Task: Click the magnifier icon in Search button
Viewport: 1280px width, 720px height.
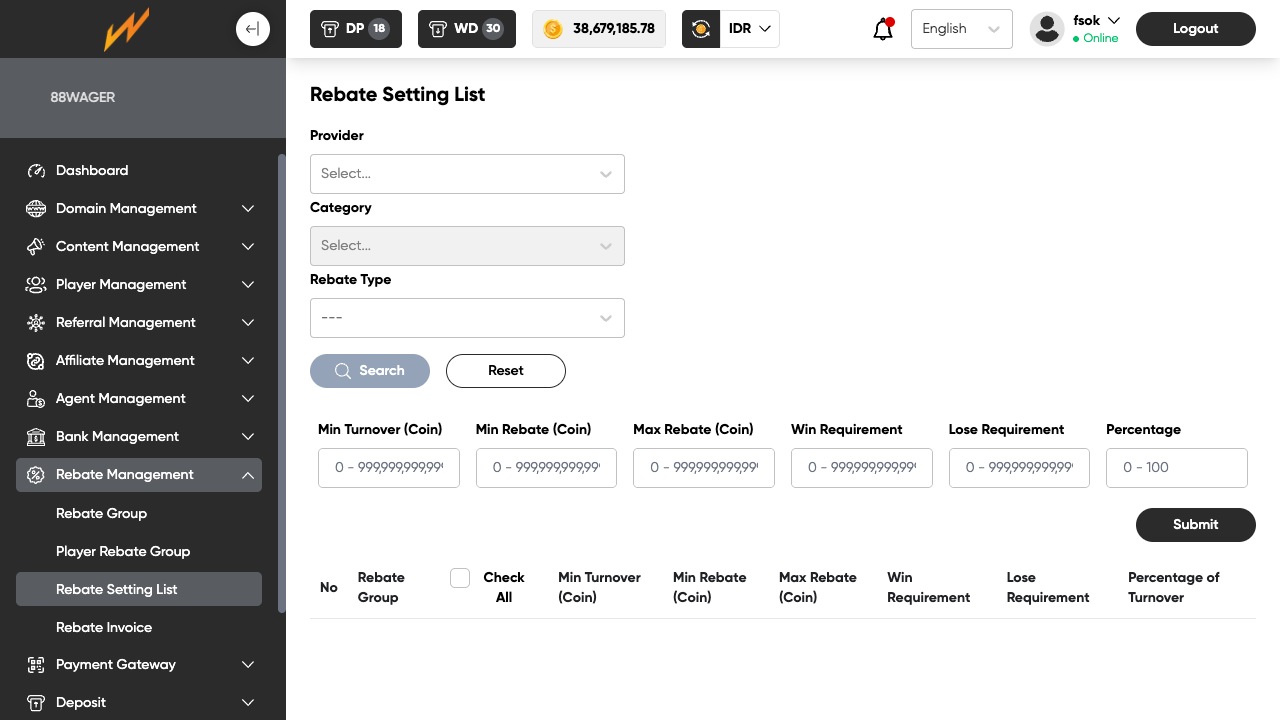Action: tap(343, 371)
